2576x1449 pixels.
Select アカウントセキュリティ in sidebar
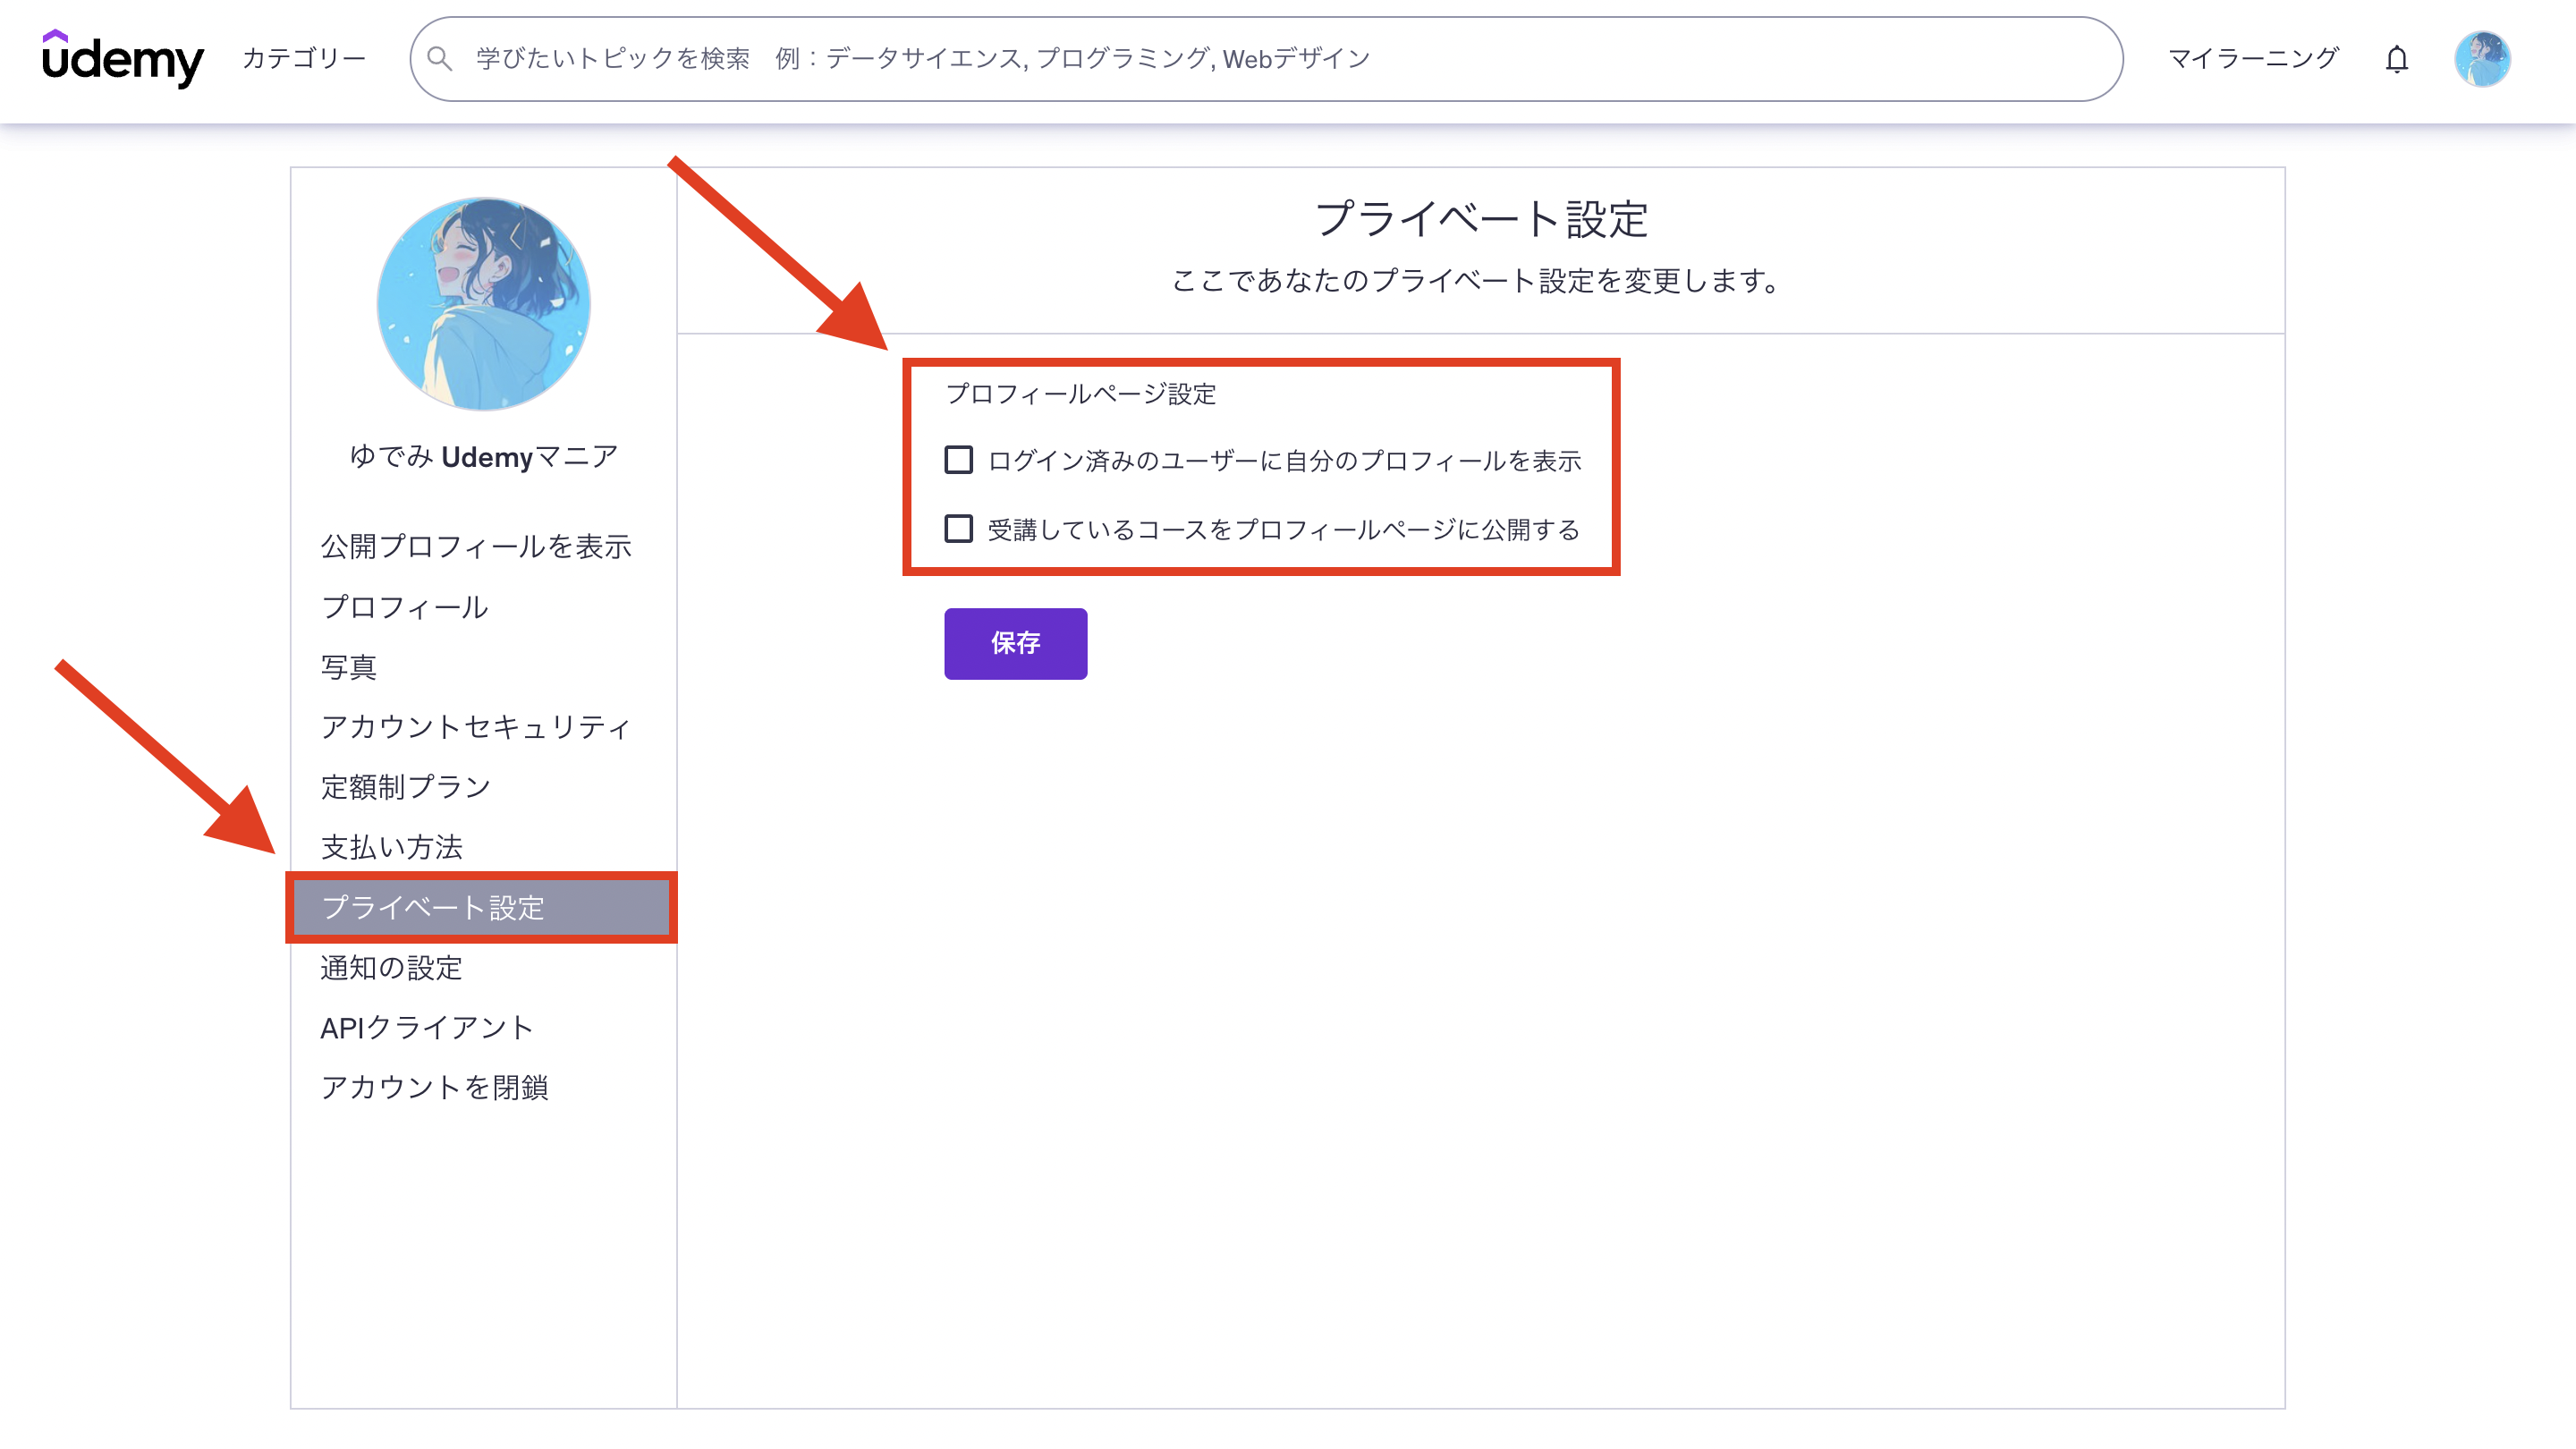(x=476, y=727)
